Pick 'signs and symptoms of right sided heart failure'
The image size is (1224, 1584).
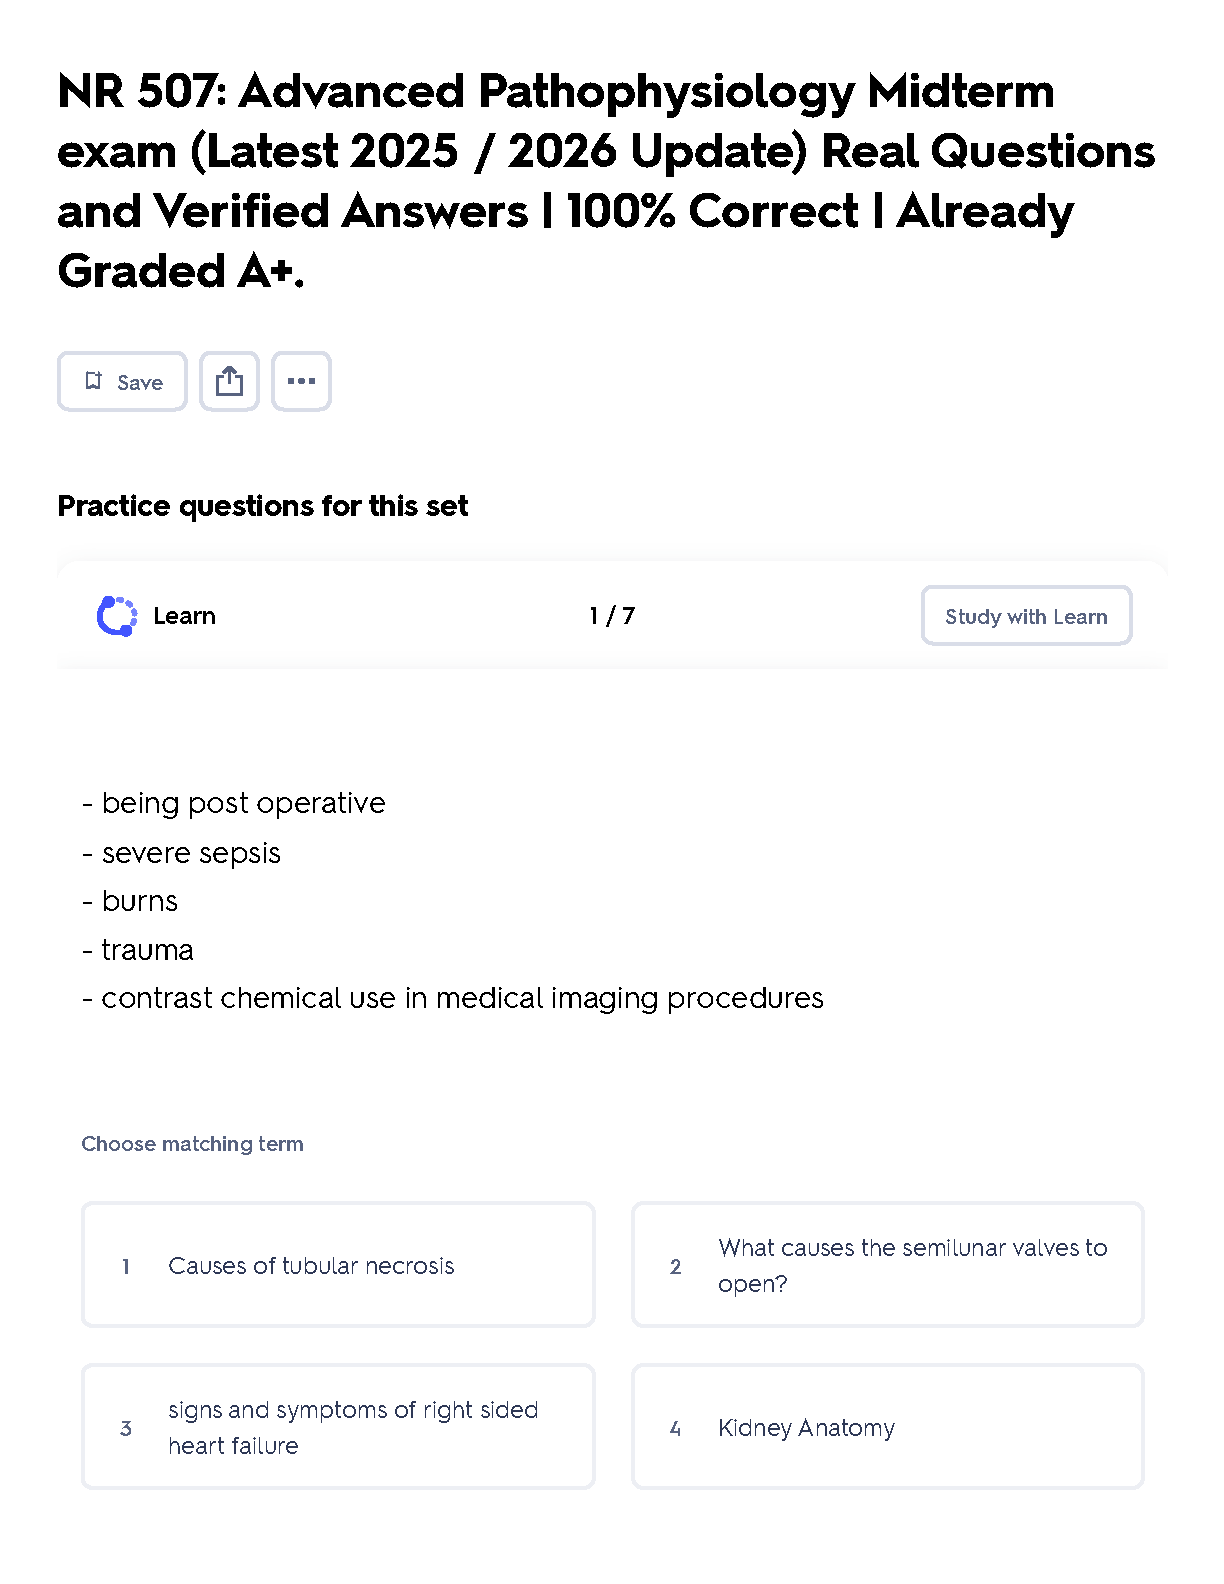pyautogui.click(x=338, y=1427)
